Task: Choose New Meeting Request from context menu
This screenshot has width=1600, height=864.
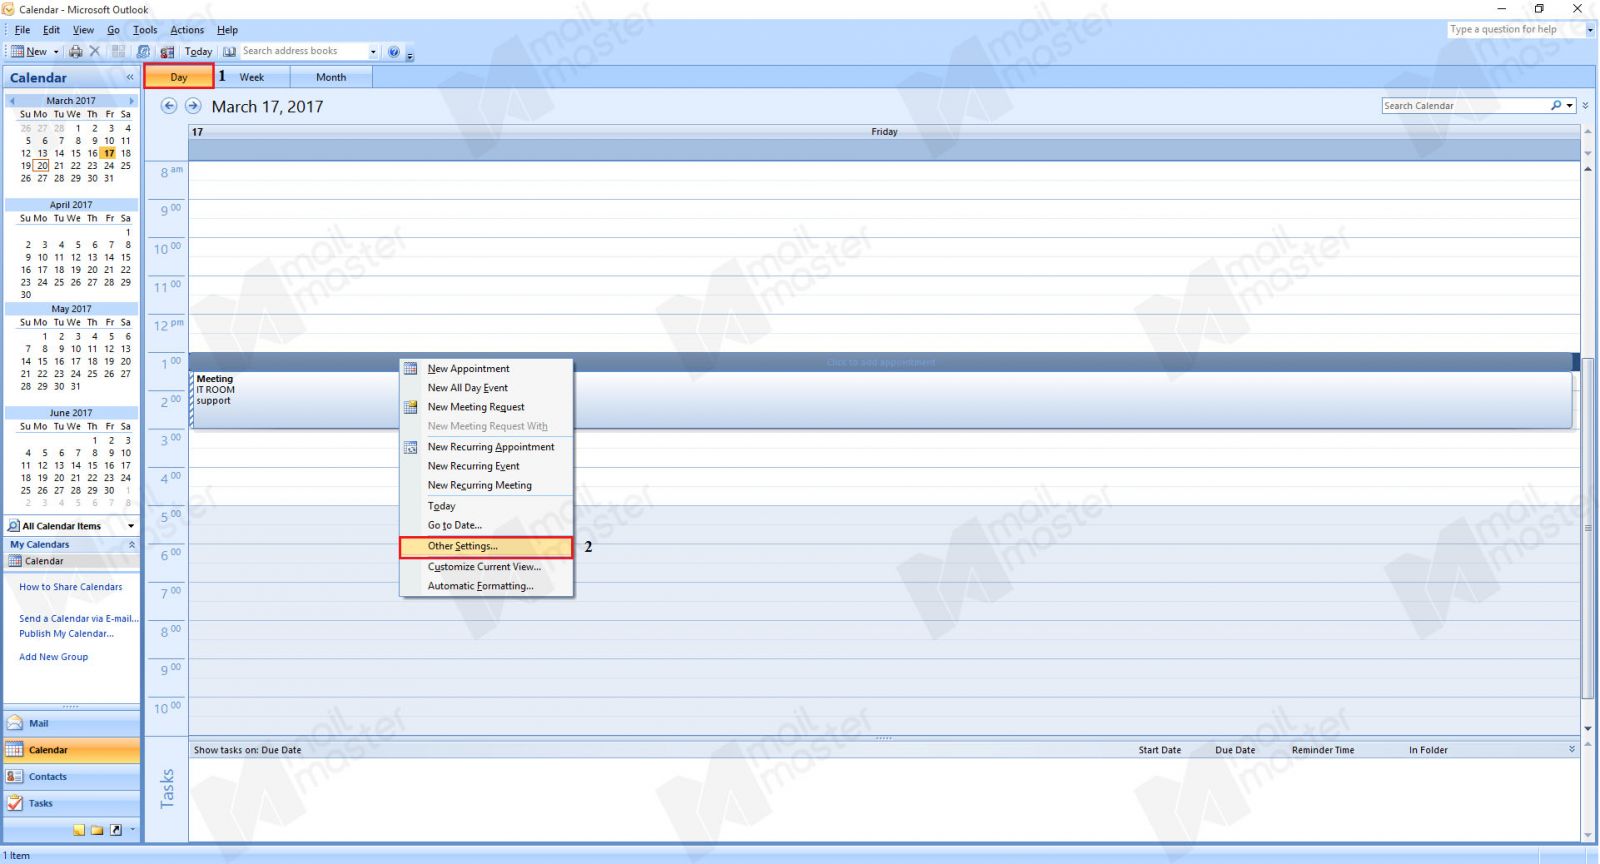Action: click(x=486, y=407)
